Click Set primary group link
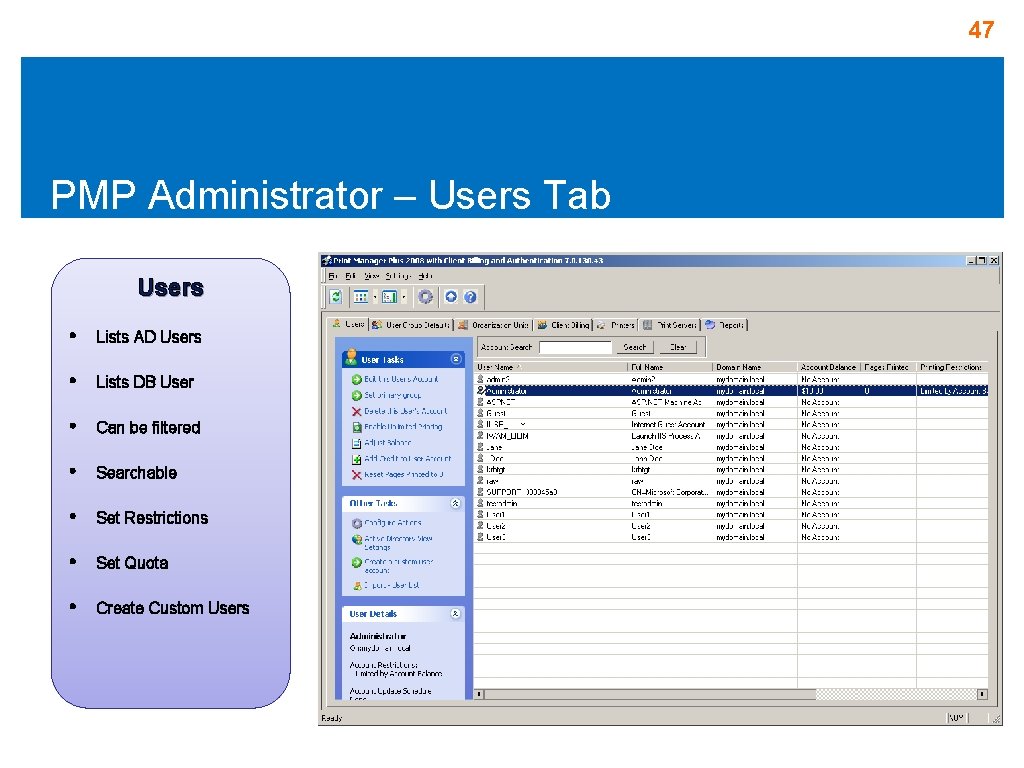The height and width of the screenshot is (768, 1024). tap(392, 395)
